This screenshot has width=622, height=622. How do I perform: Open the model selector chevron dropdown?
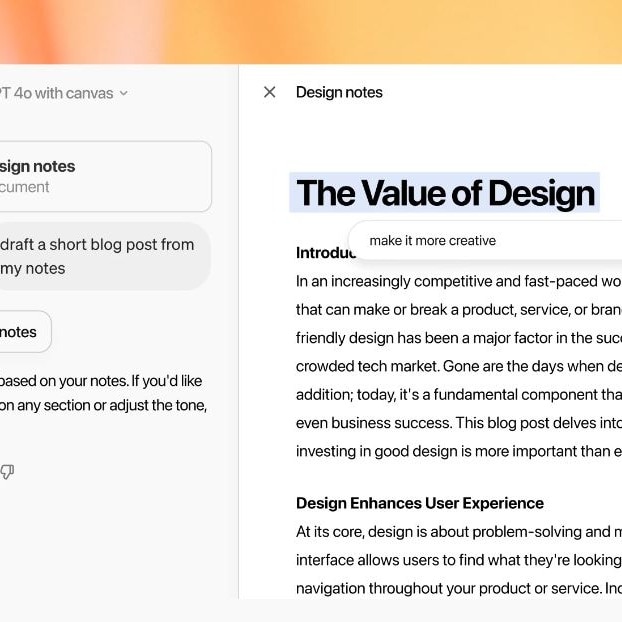point(124,94)
